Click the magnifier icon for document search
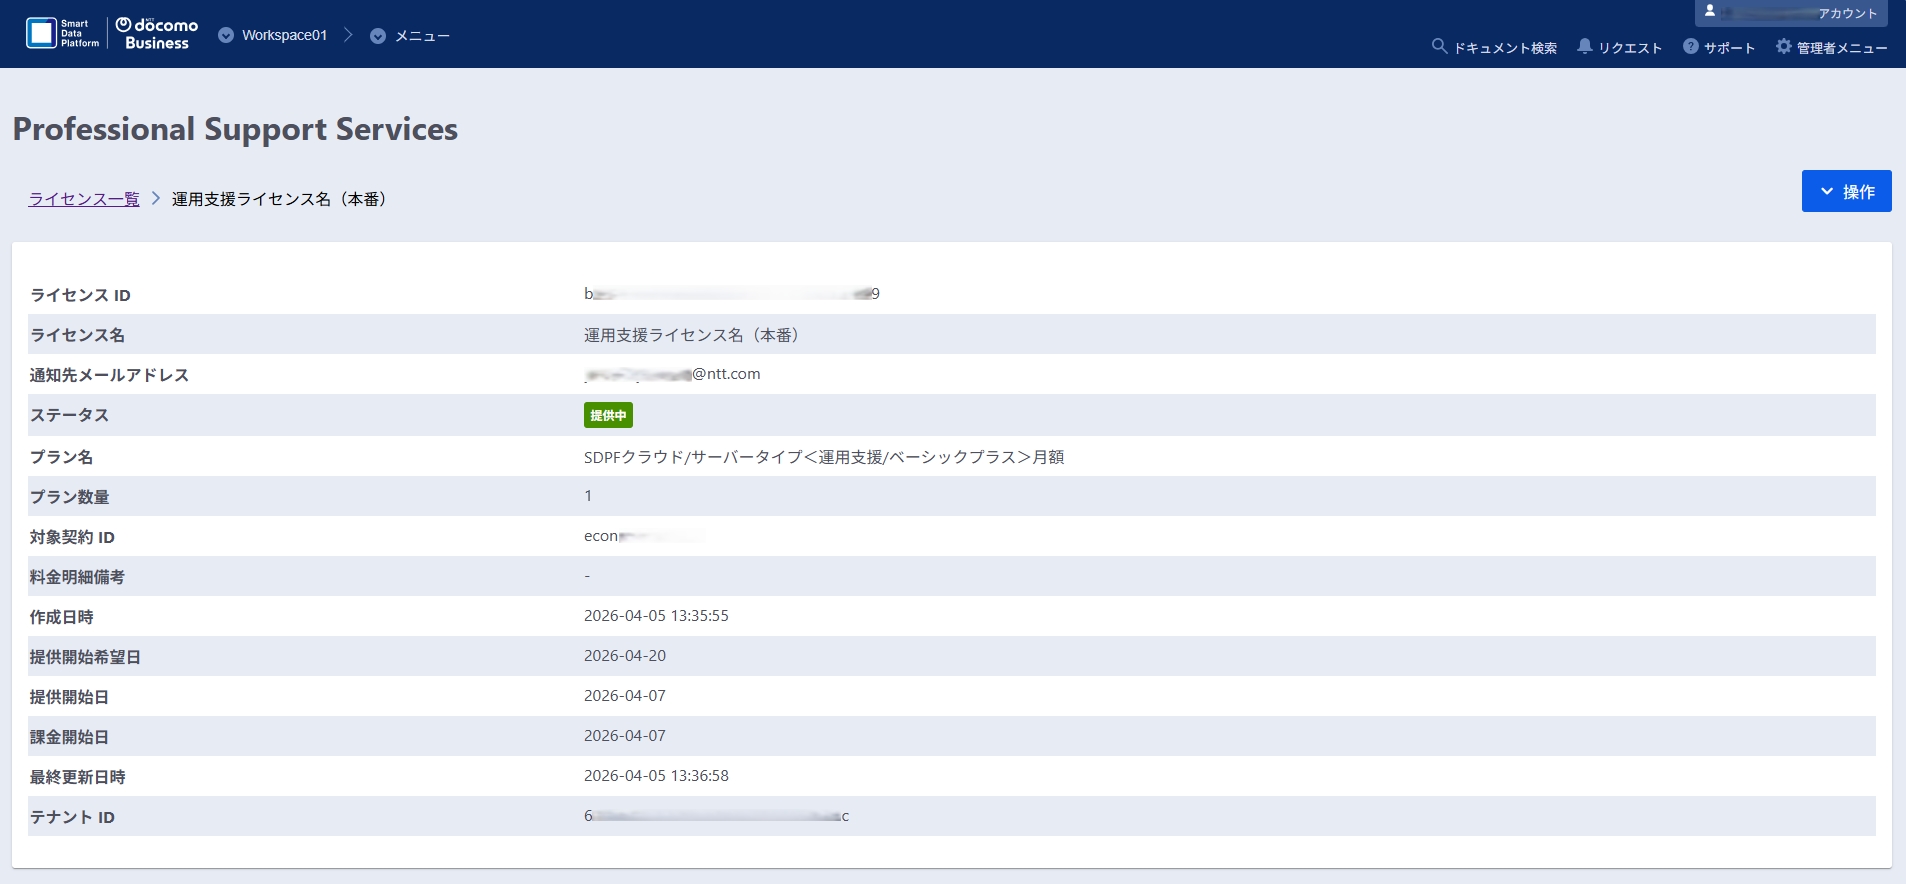 coord(1439,46)
